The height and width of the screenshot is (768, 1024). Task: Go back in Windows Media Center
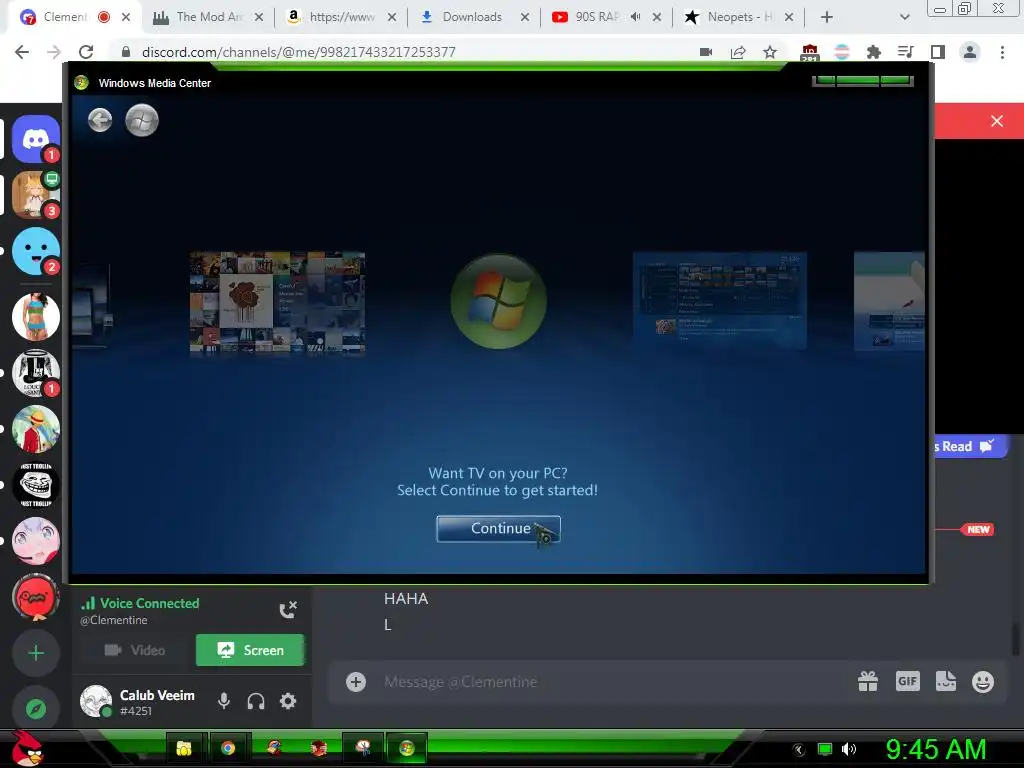100,120
